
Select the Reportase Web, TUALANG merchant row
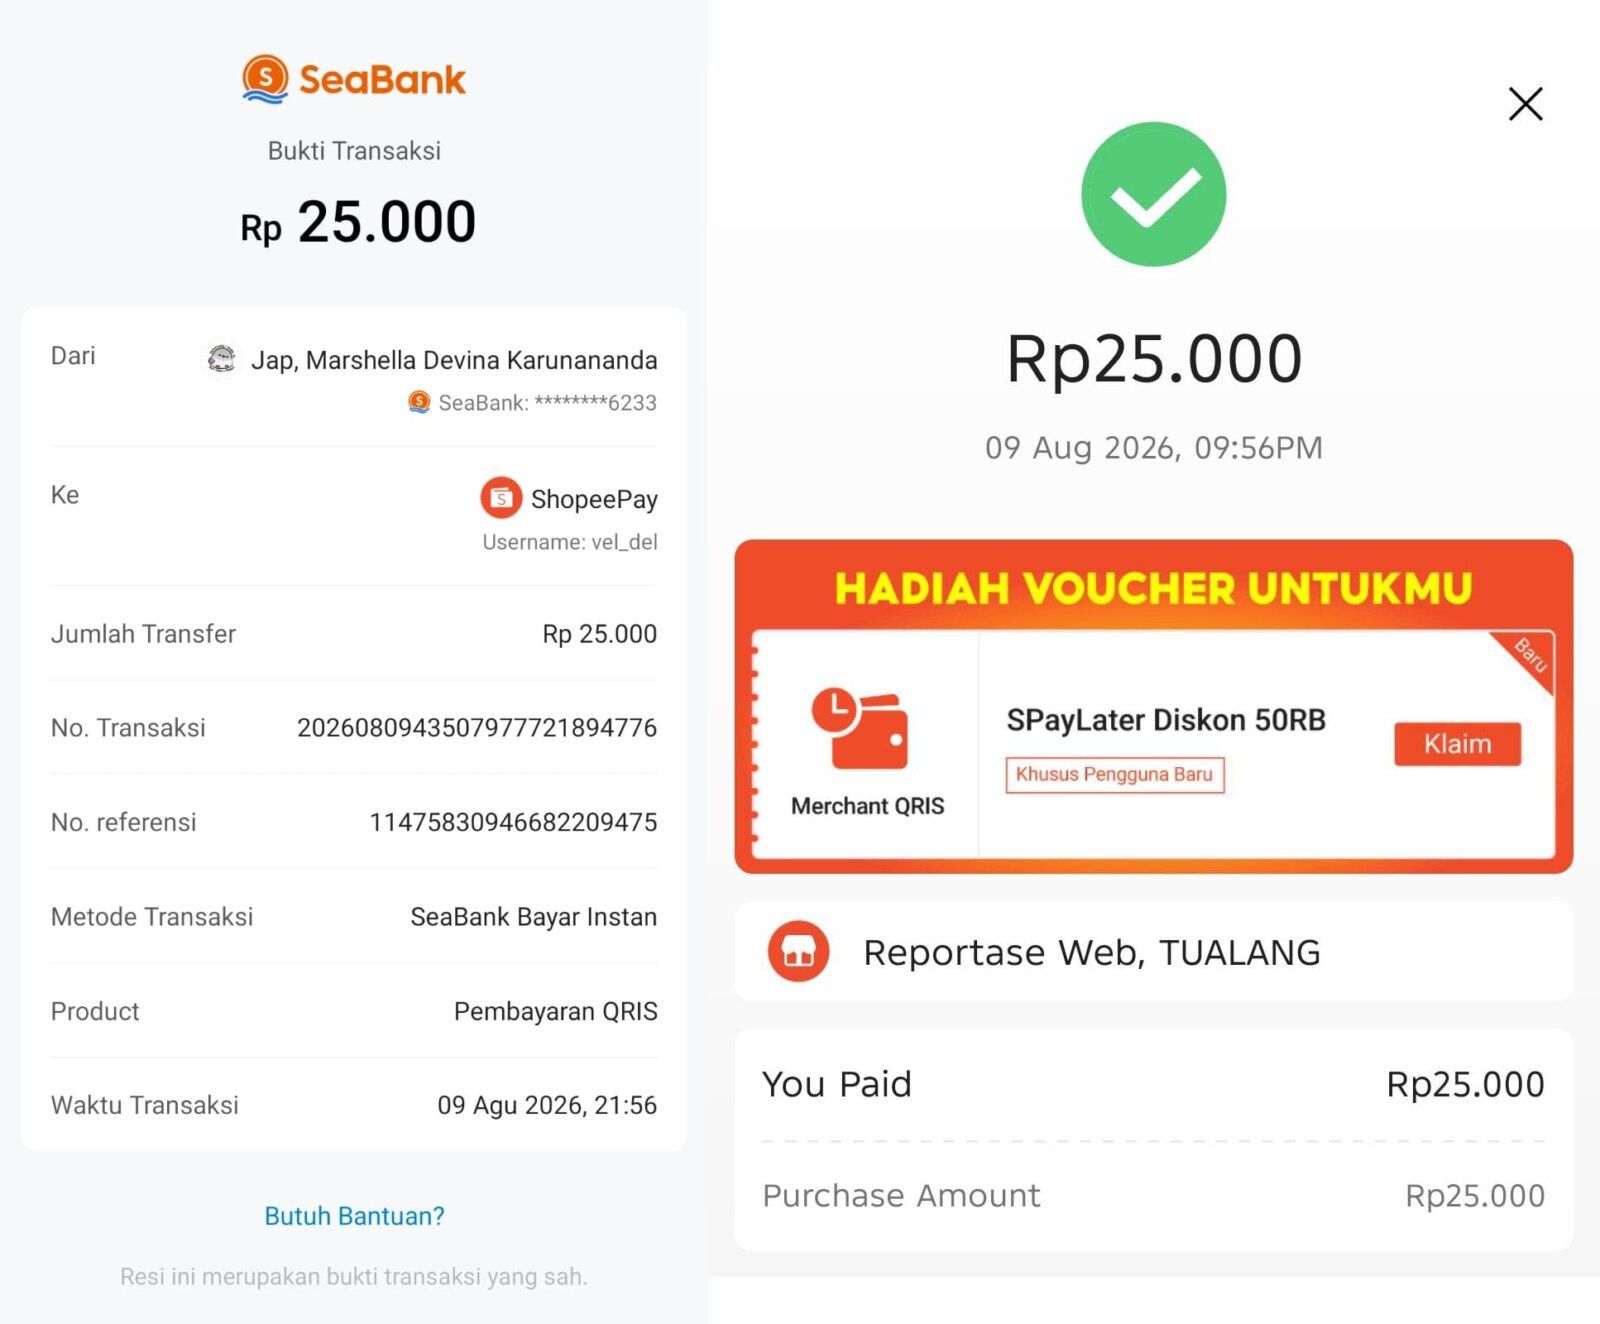[1153, 952]
